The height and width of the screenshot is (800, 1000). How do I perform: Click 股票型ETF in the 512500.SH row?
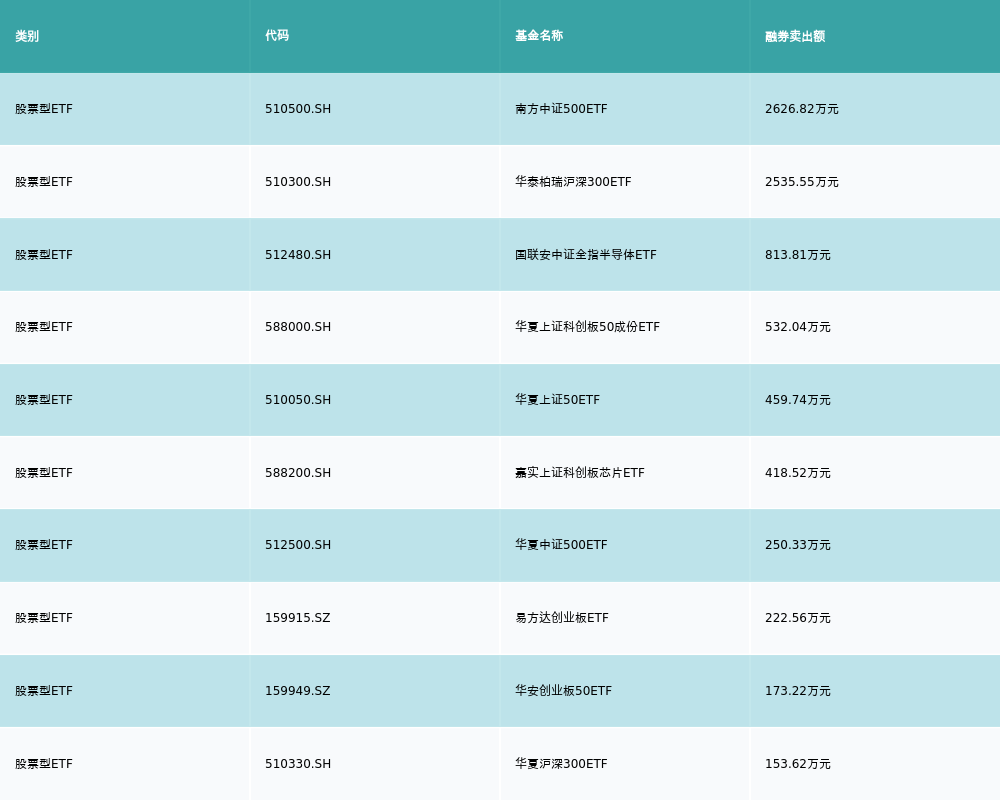[44, 545]
